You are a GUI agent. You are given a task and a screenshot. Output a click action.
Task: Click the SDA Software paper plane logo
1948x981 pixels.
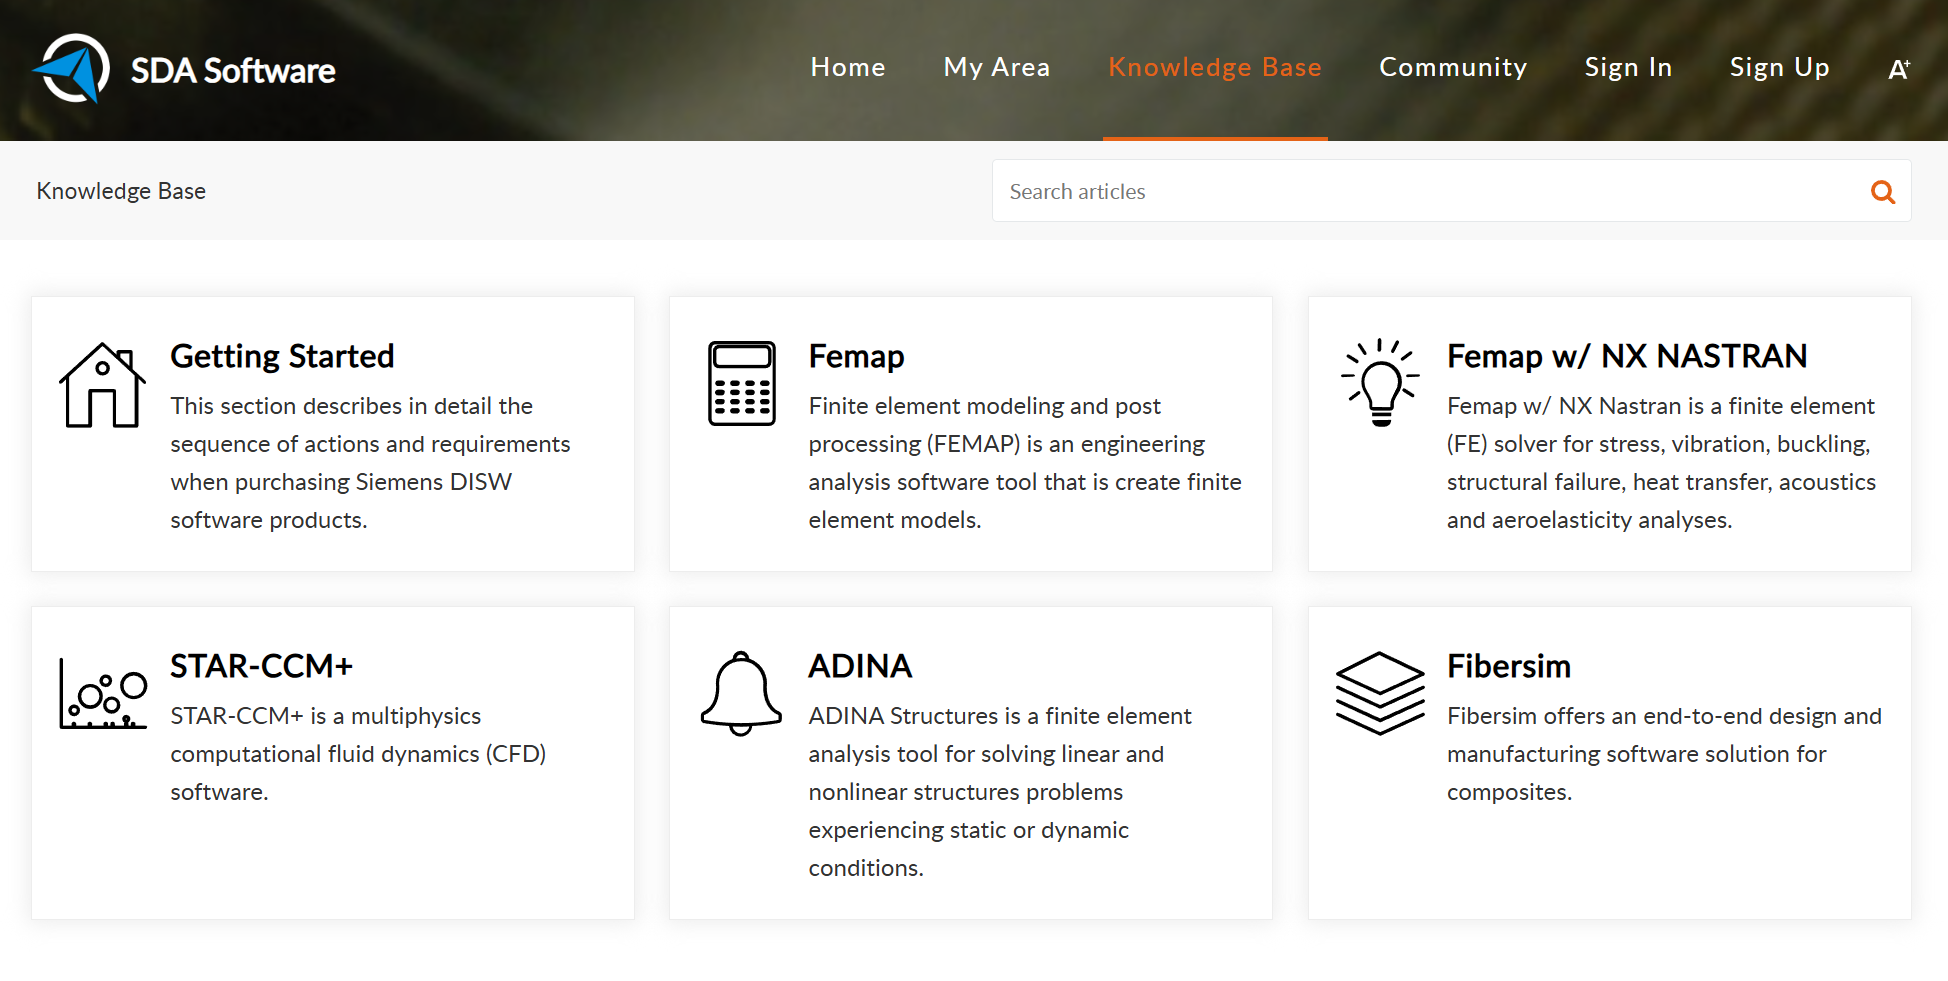point(73,70)
